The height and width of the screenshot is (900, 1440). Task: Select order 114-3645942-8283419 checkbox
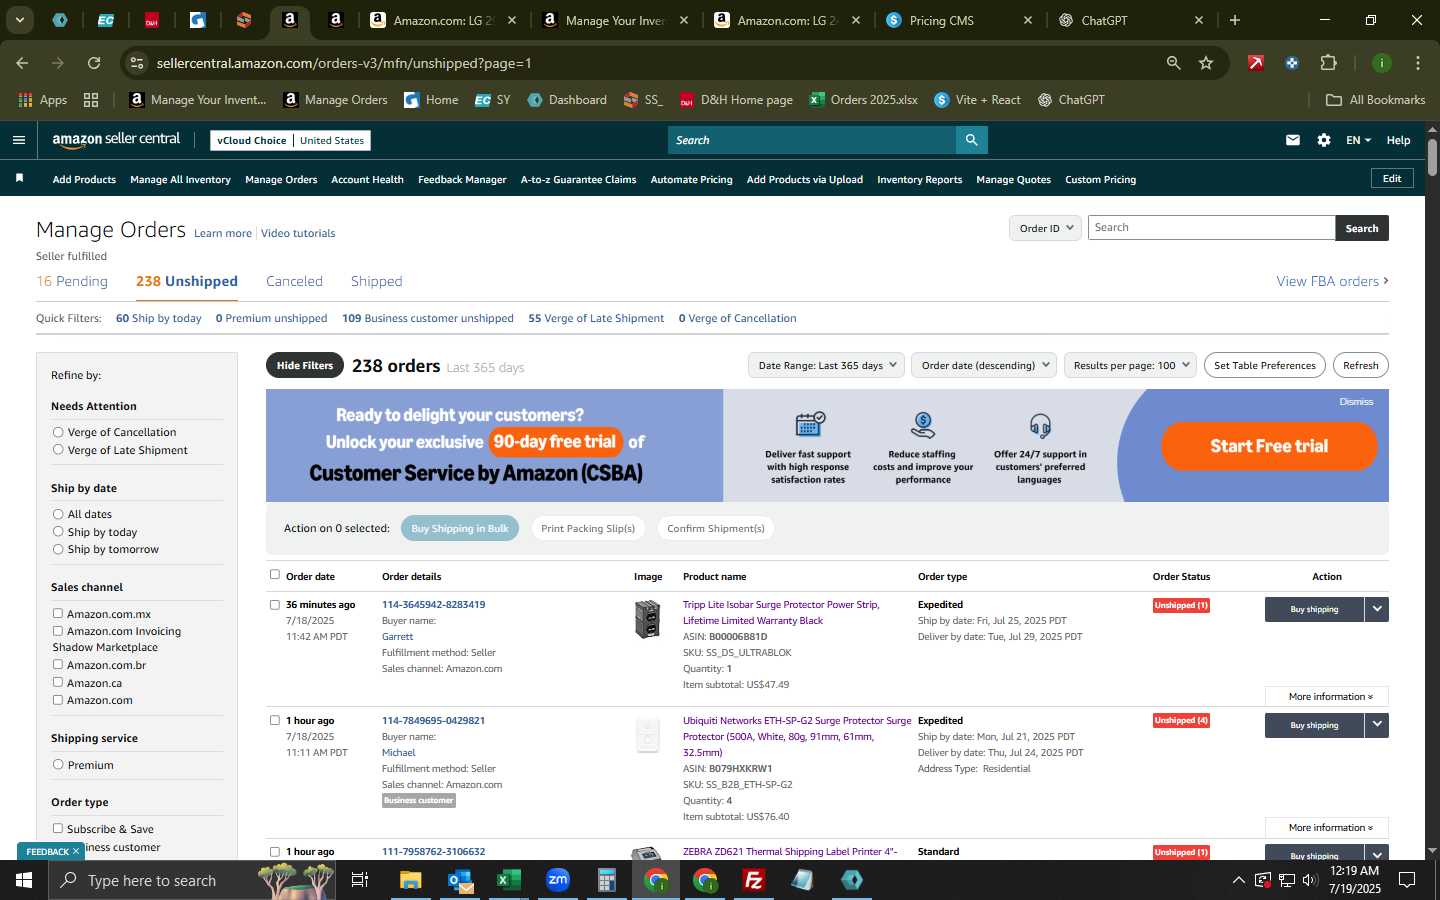click(x=275, y=604)
